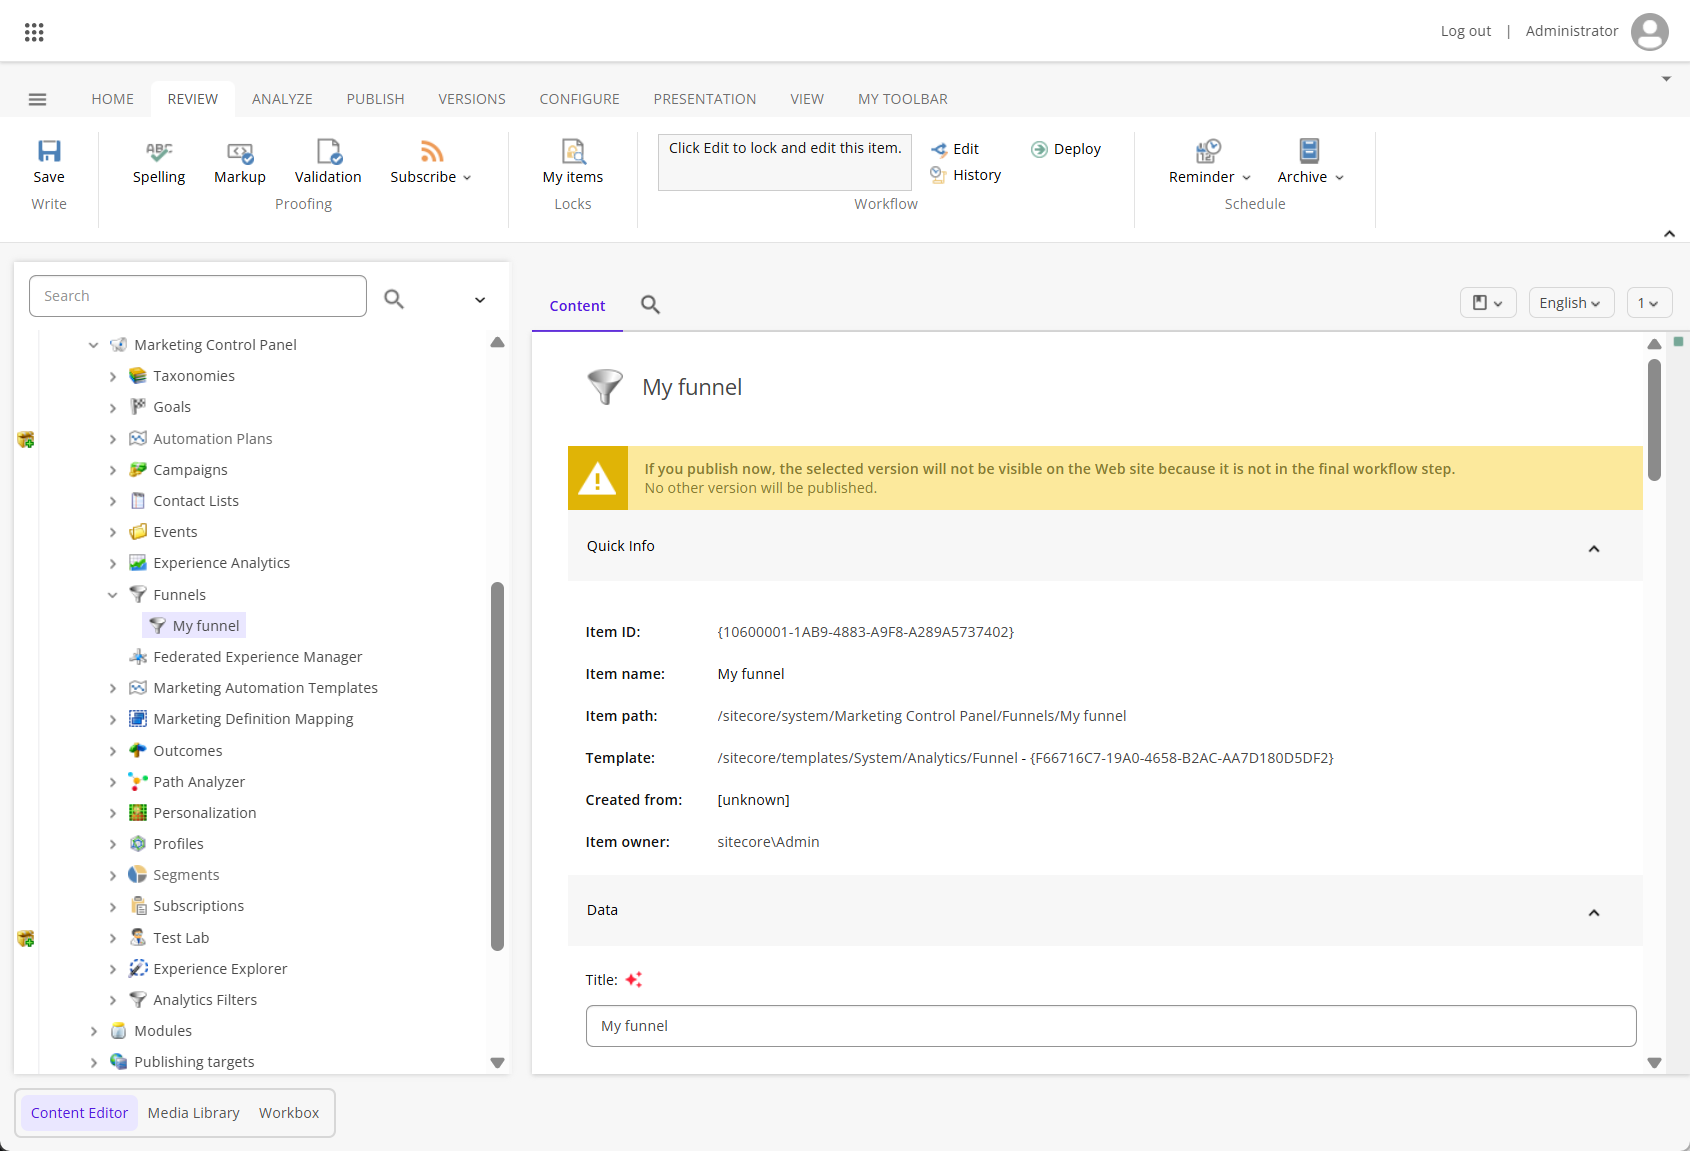
Task: Open the app launcher grid icon
Action: 34,32
